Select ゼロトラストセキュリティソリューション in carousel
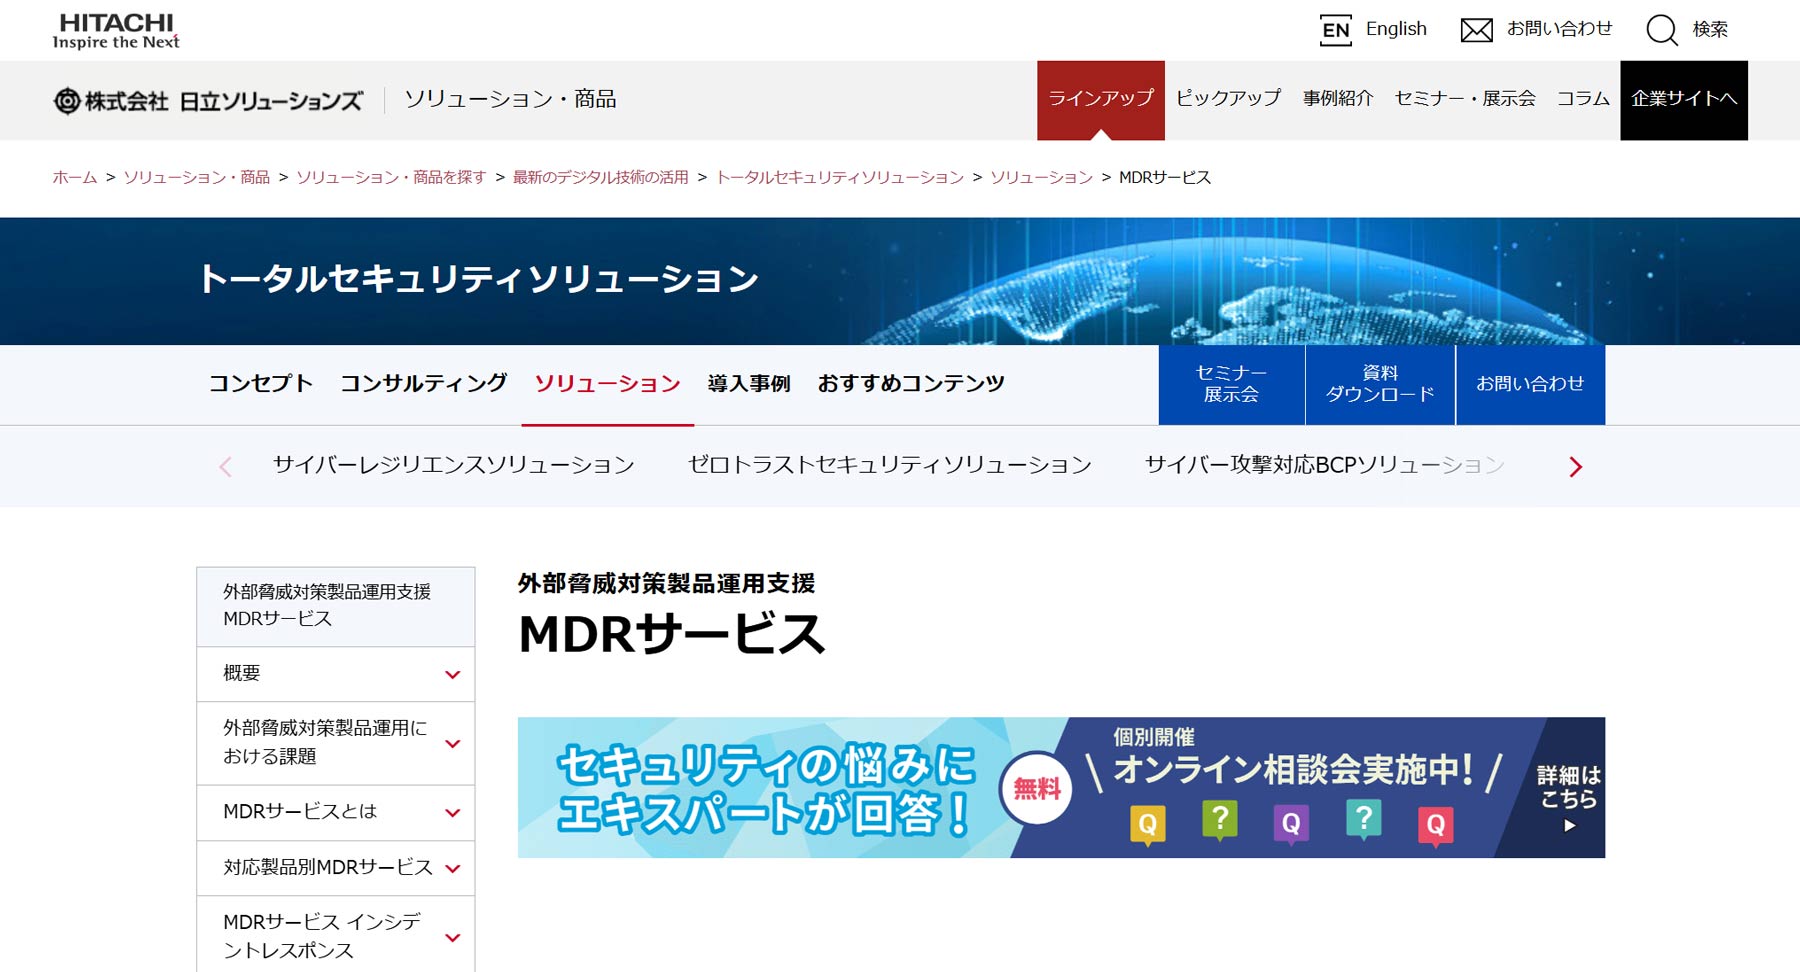The height and width of the screenshot is (972, 1800). [889, 465]
